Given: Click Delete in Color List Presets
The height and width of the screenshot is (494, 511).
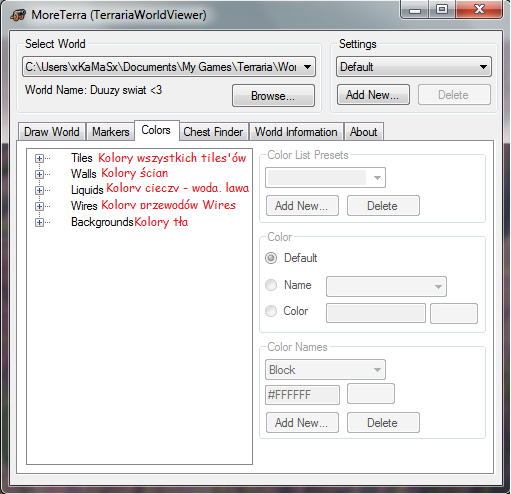Looking at the screenshot, I should pyautogui.click(x=383, y=206).
